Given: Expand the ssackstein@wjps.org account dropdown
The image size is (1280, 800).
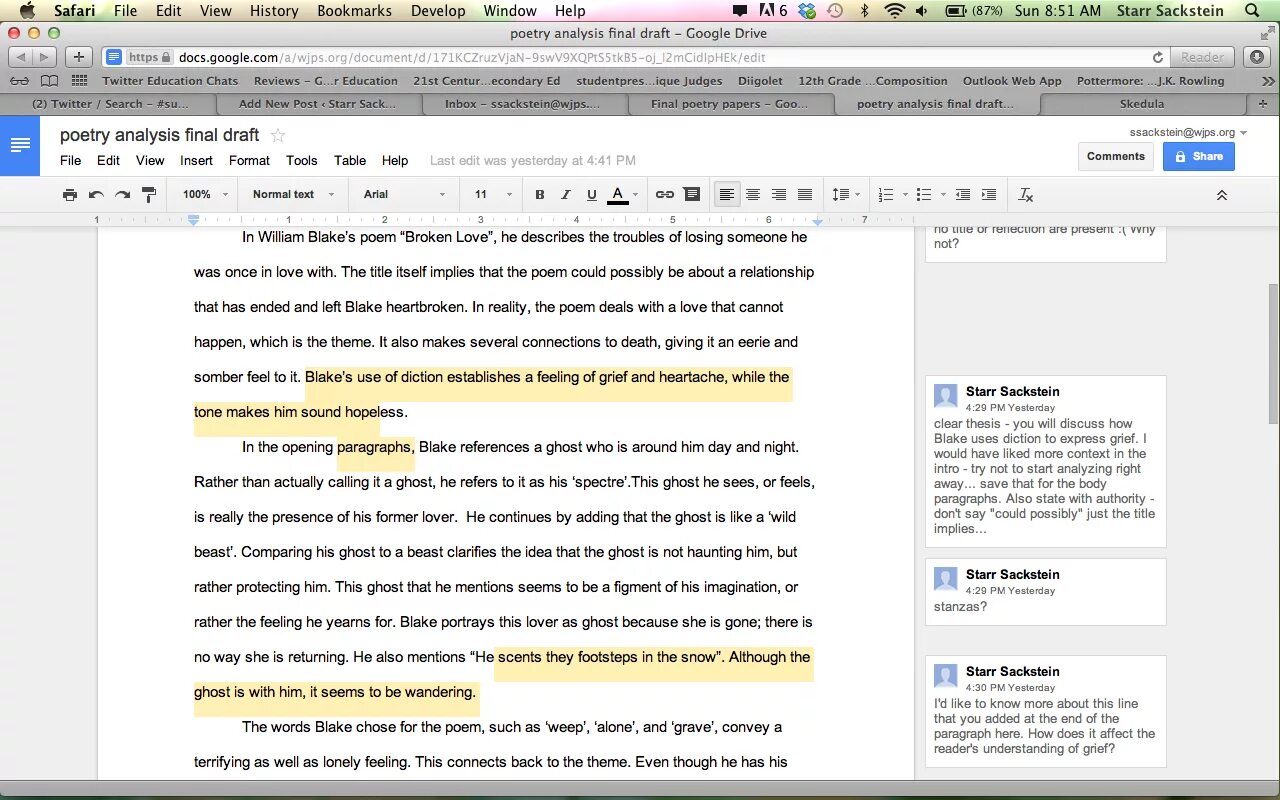Looking at the screenshot, I should click(x=1189, y=132).
